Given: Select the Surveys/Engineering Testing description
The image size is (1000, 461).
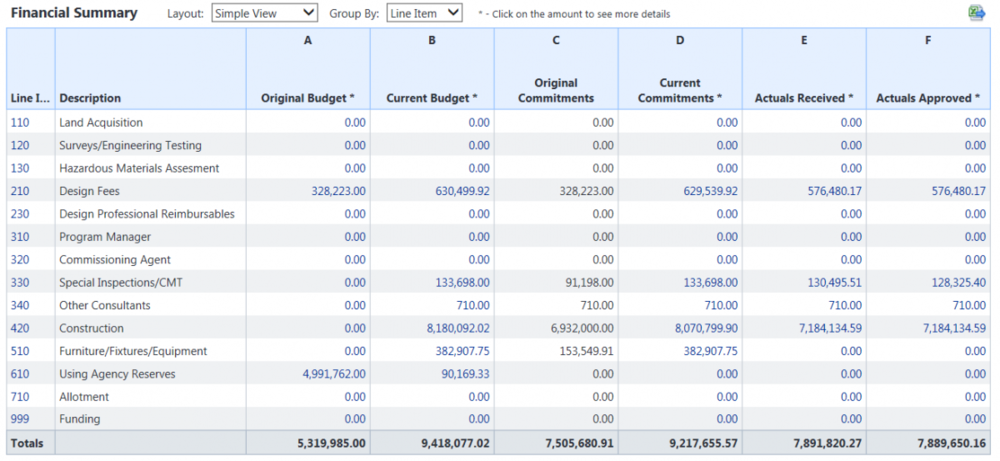Looking at the screenshot, I should 130,145.
